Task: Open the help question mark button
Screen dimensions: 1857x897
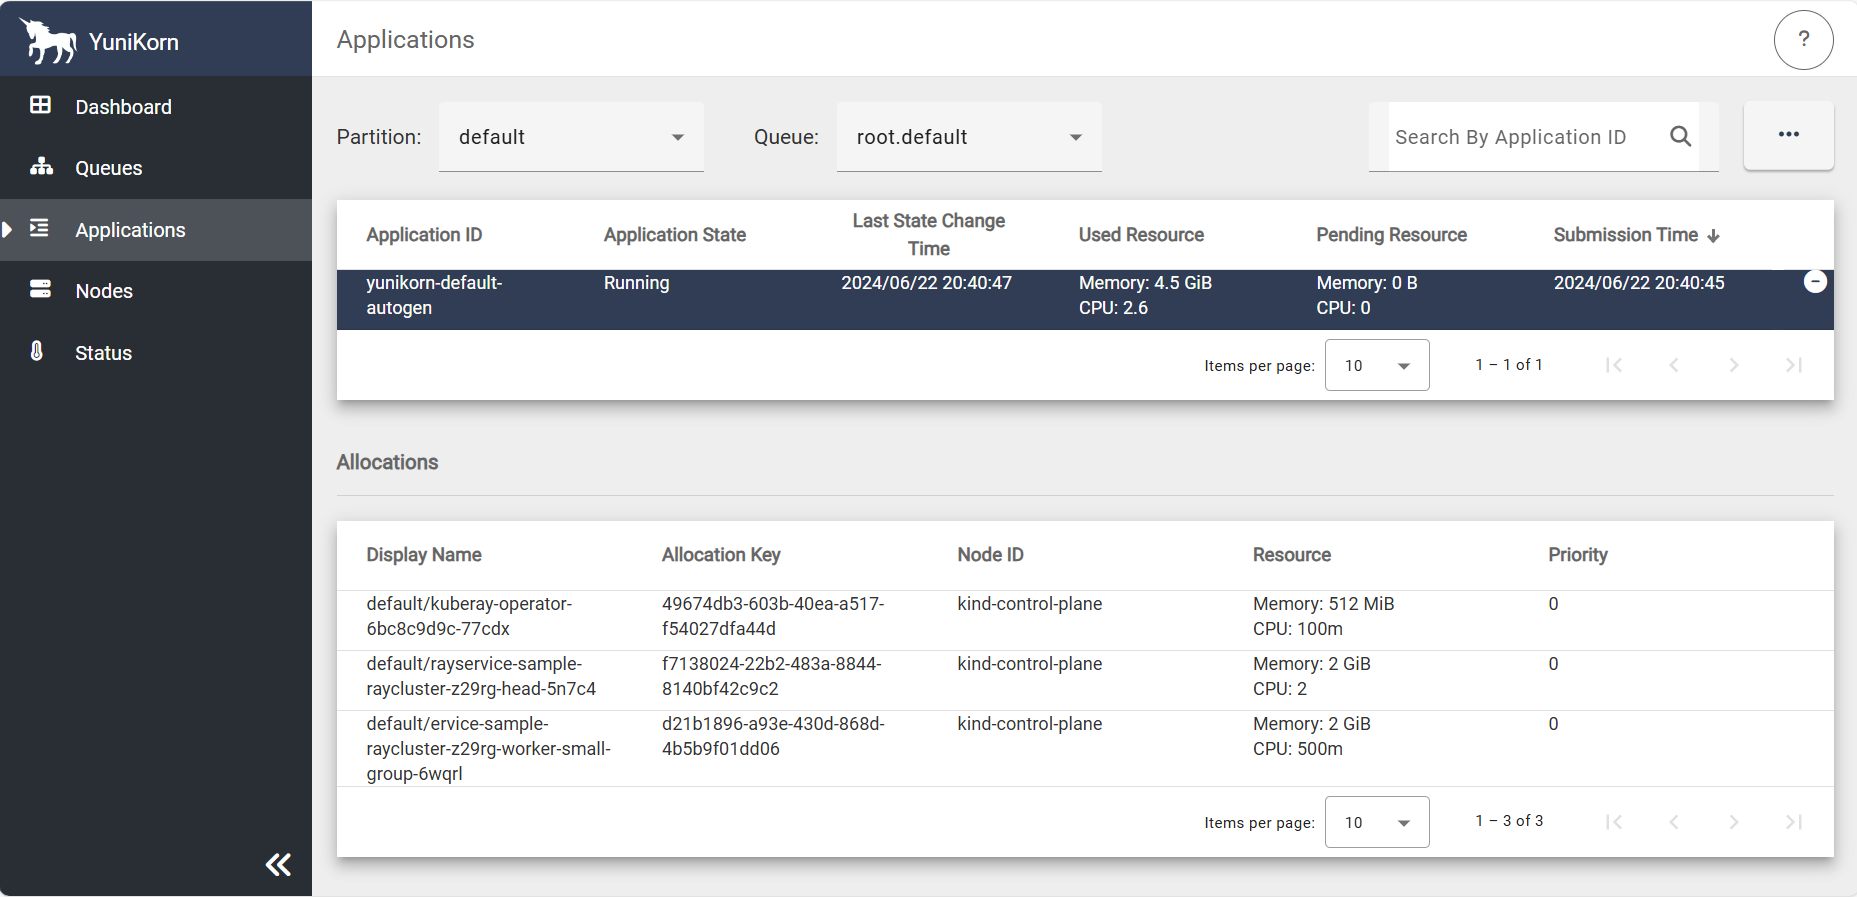Action: click(1803, 40)
